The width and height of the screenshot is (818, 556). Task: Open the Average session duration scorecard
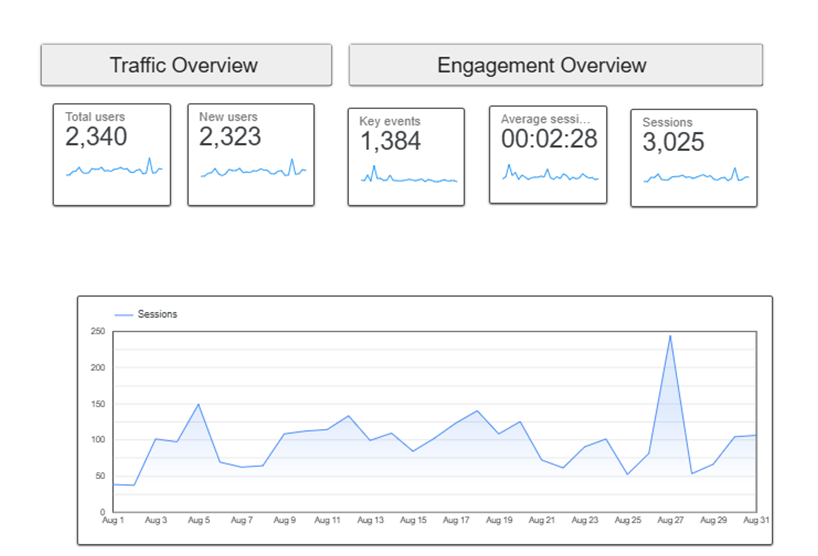[x=548, y=154]
